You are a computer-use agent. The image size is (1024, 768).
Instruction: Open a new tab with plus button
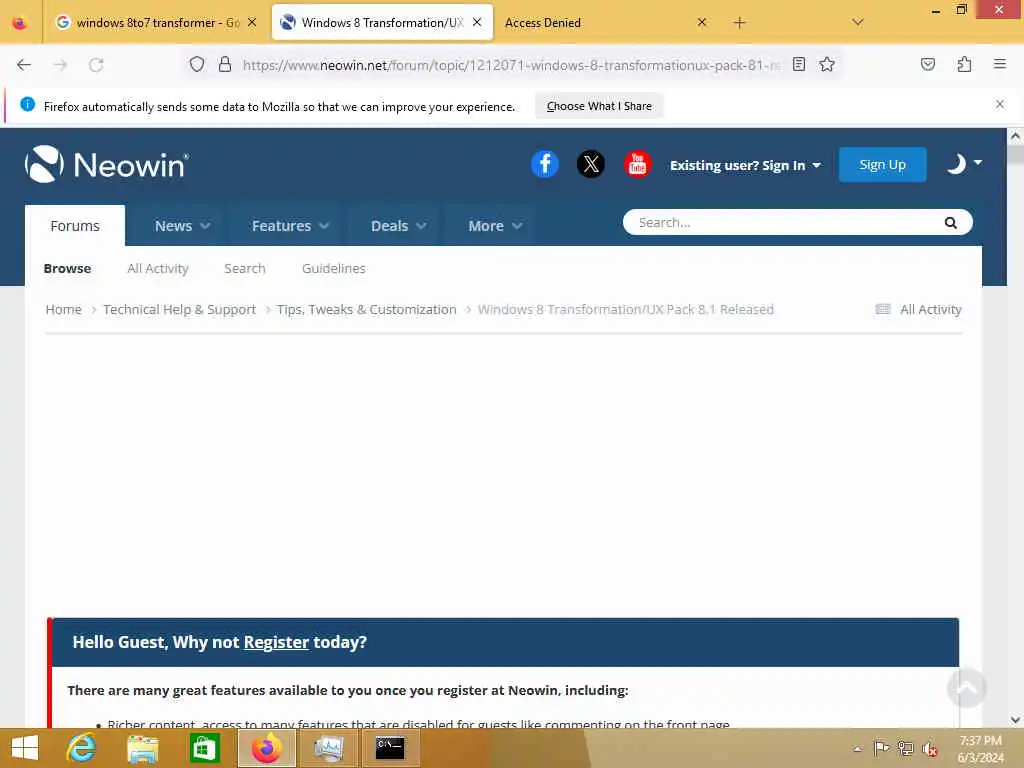[x=739, y=23]
